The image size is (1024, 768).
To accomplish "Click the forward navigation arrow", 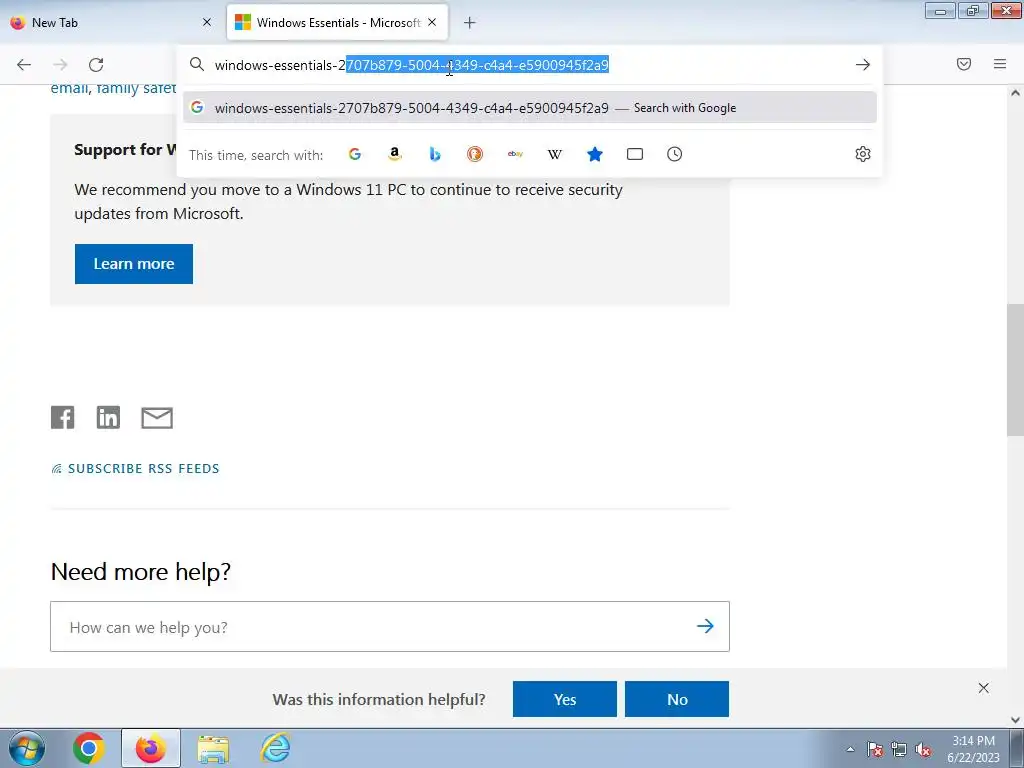I will [60, 65].
